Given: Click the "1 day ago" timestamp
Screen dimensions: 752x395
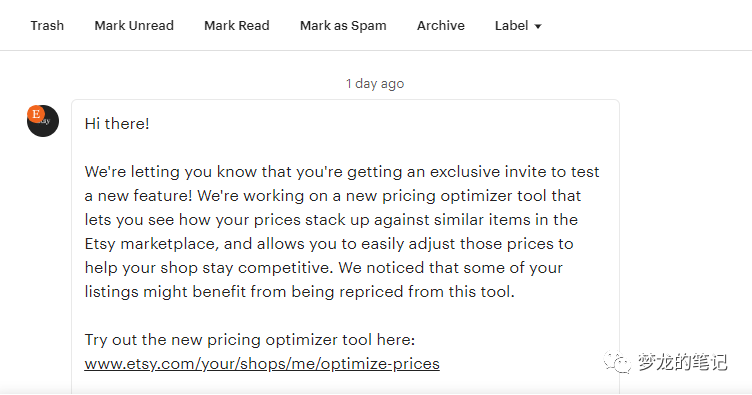Looking at the screenshot, I should (x=375, y=83).
